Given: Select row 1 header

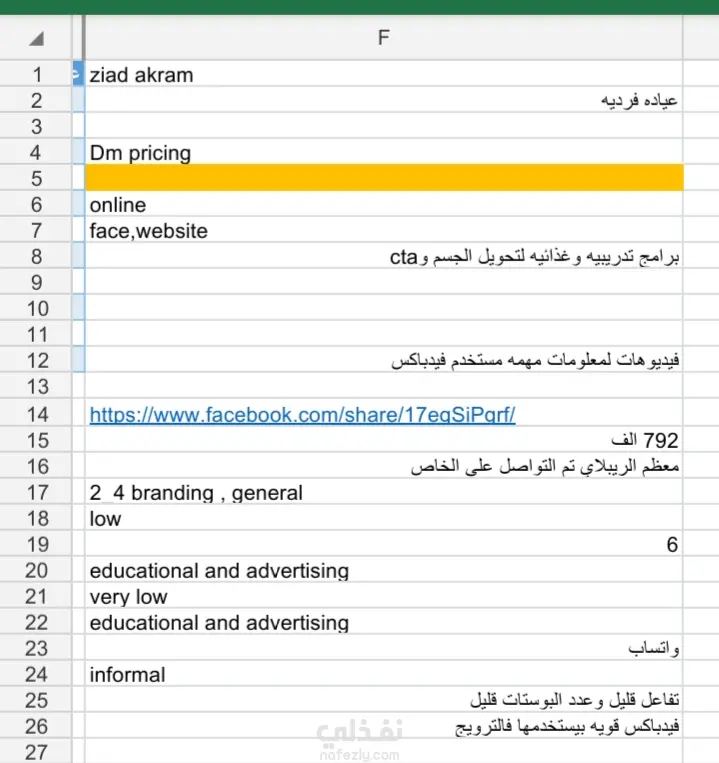Looking at the screenshot, I should (x=36, y=75).
